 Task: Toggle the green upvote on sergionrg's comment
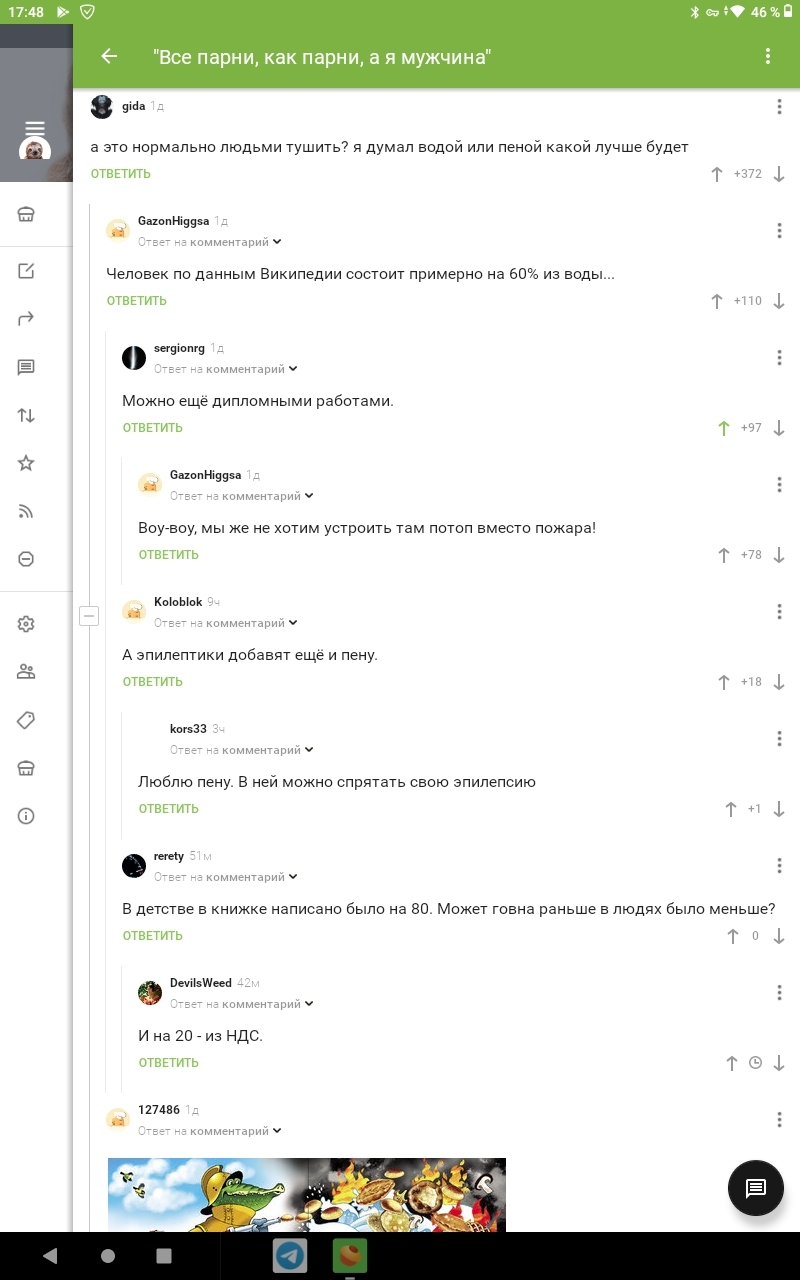[724, 428]
